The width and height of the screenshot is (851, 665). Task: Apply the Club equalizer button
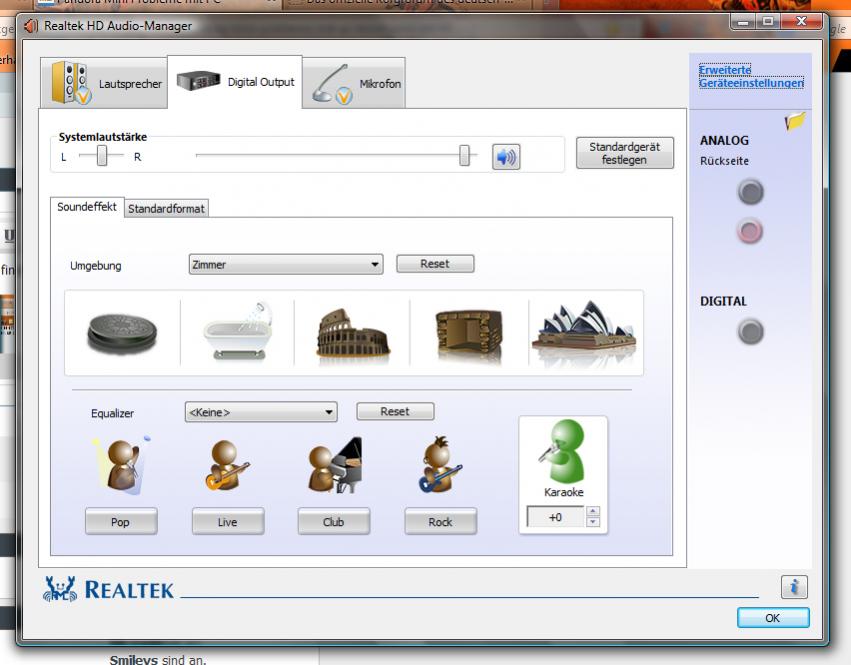pos(334,522)
